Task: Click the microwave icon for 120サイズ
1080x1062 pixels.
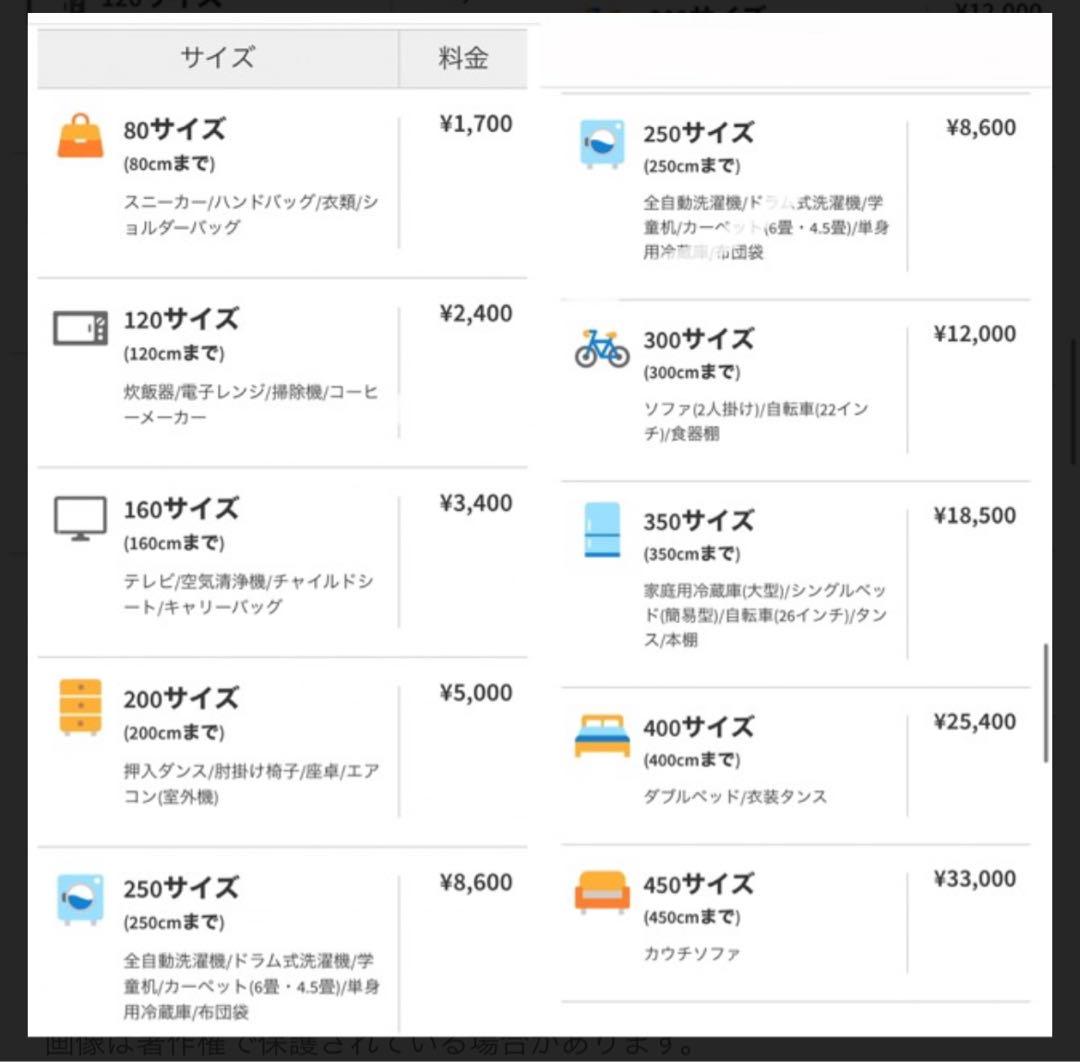Action: (80, 328)
